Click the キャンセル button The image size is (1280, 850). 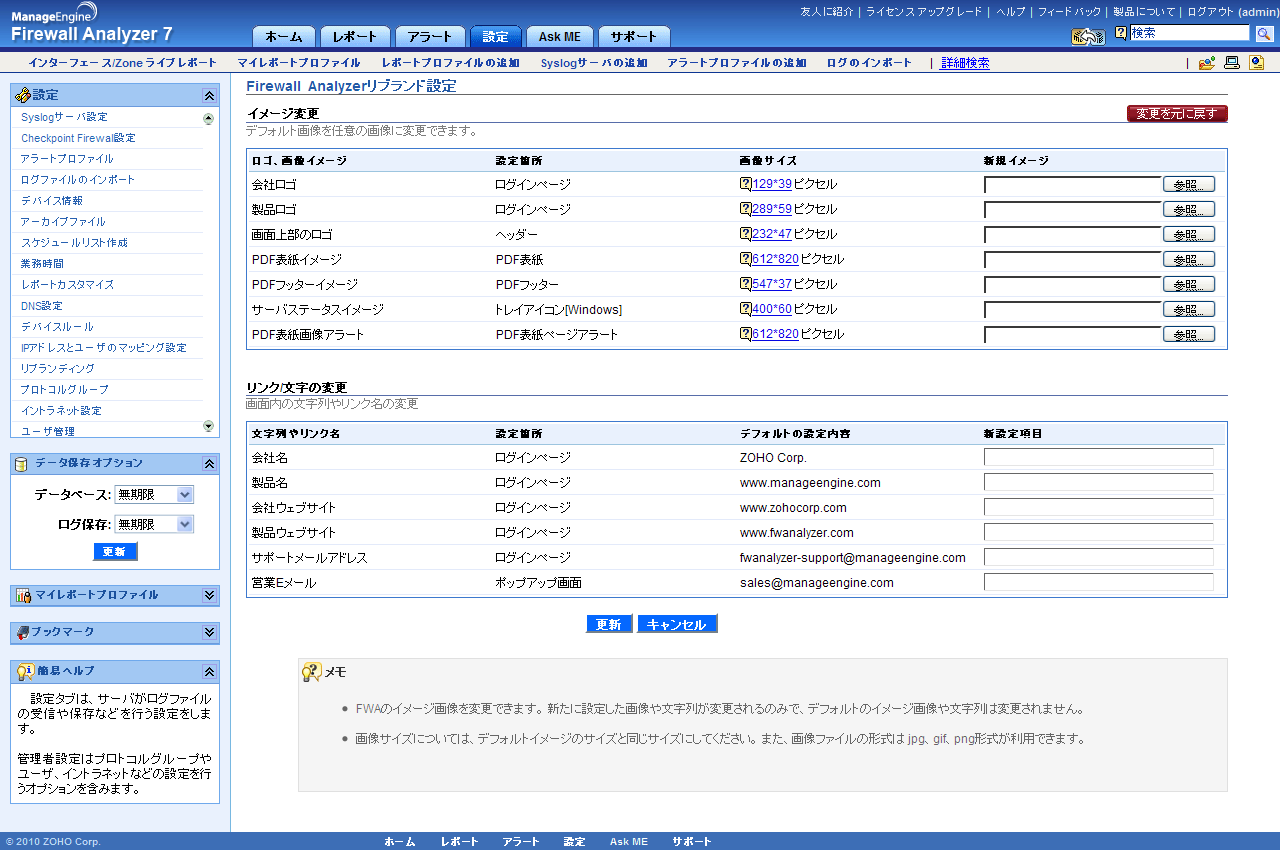[x=677, y=624]
